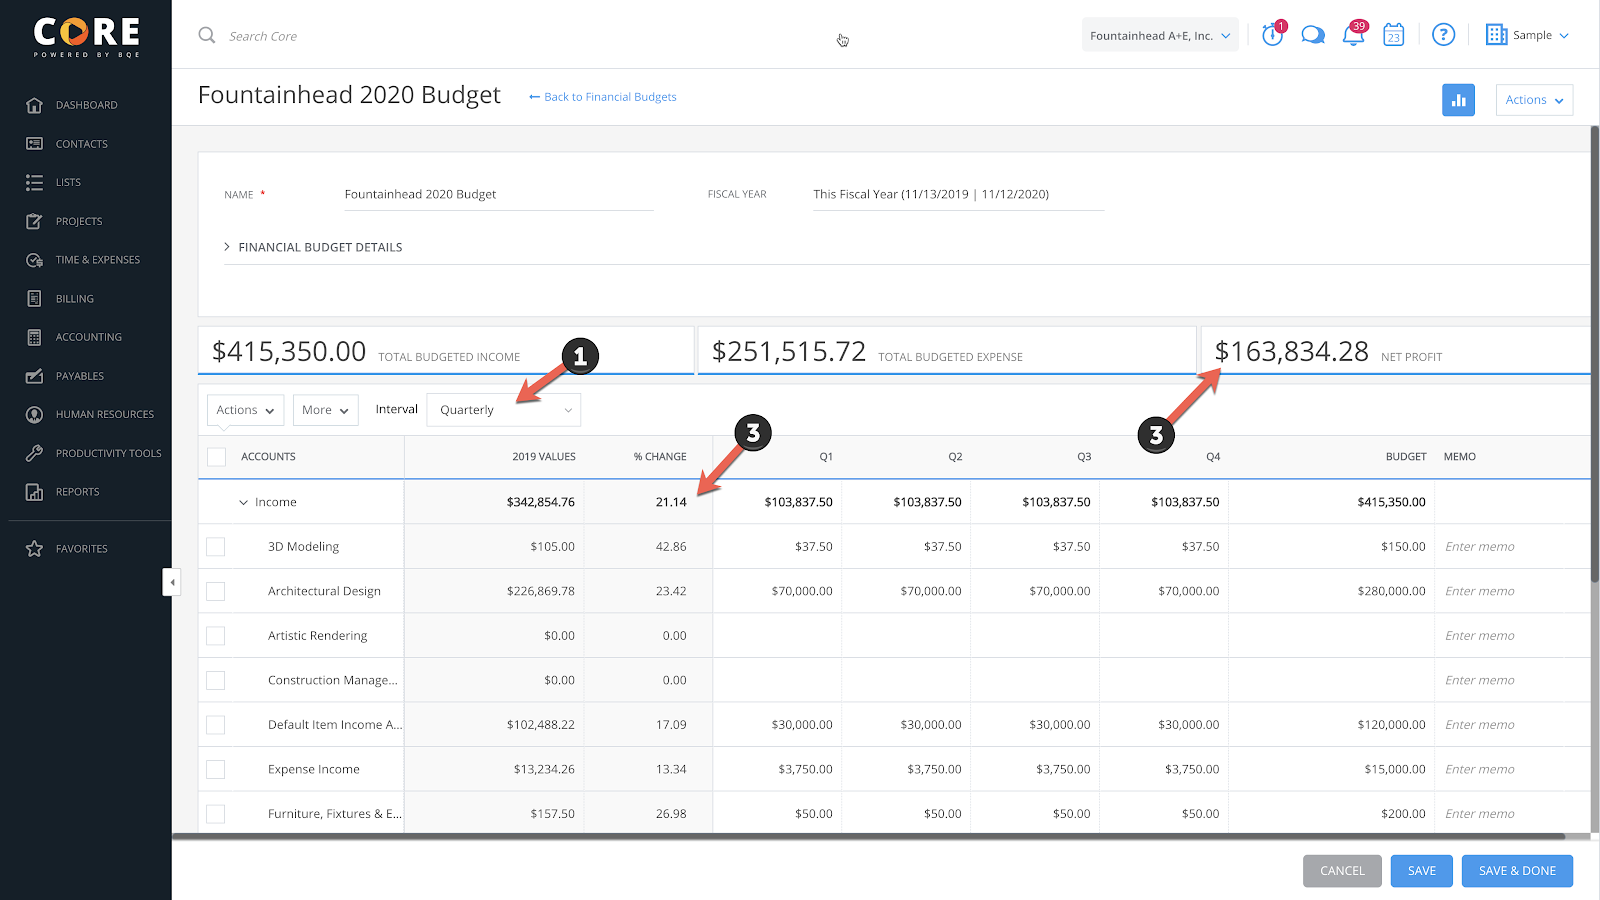Click the Save button
This screenshot has height=900, width=1600.
(1422, 871)
